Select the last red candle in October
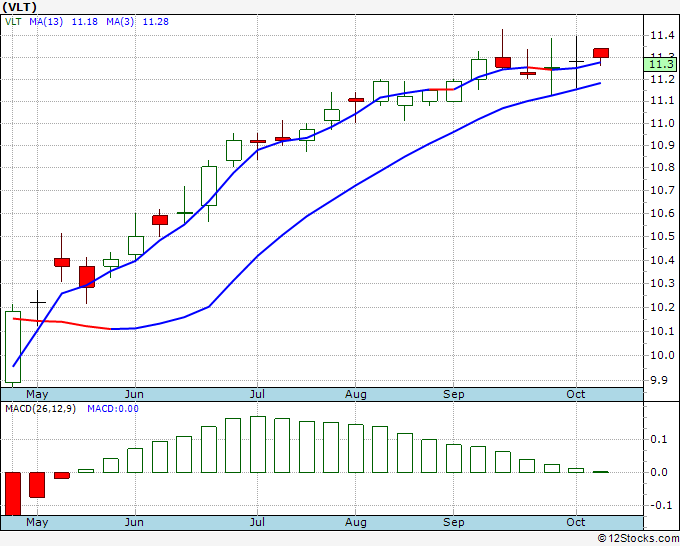The height and width of the screenshot is (546, 680). [601, 53]
